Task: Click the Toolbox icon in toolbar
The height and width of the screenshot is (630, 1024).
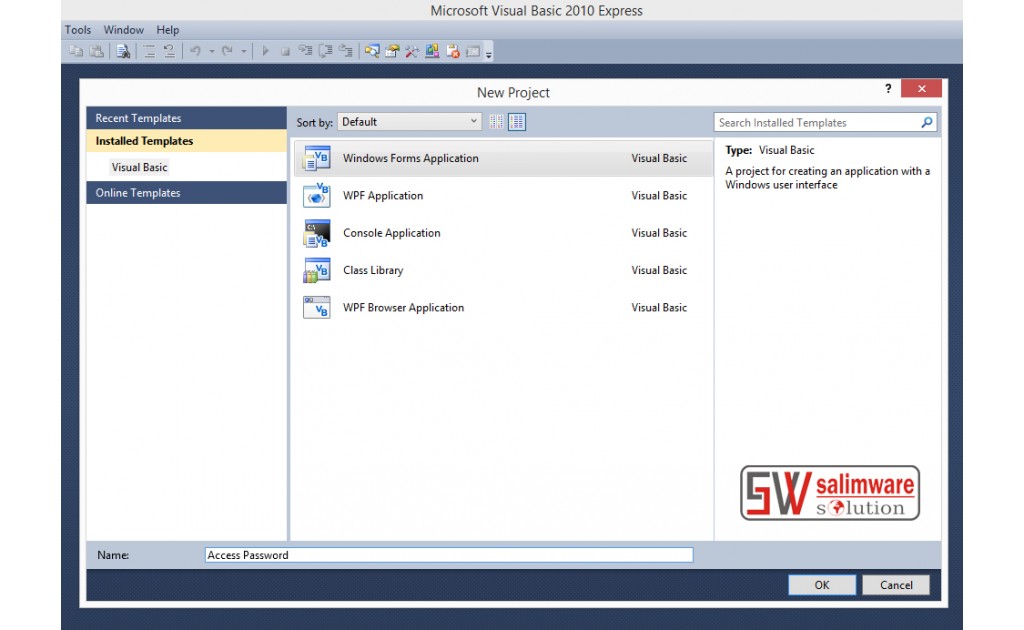Action: (x=412, y=51)
